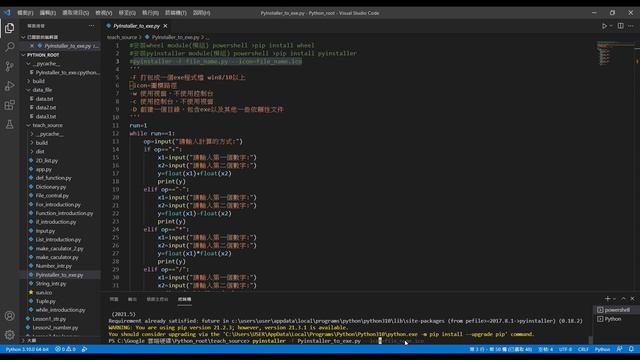Open the second menu (Edit) in menu bar
Image resolution: width=640 pixels, height=360 pixels.
[x=47, y=13]
